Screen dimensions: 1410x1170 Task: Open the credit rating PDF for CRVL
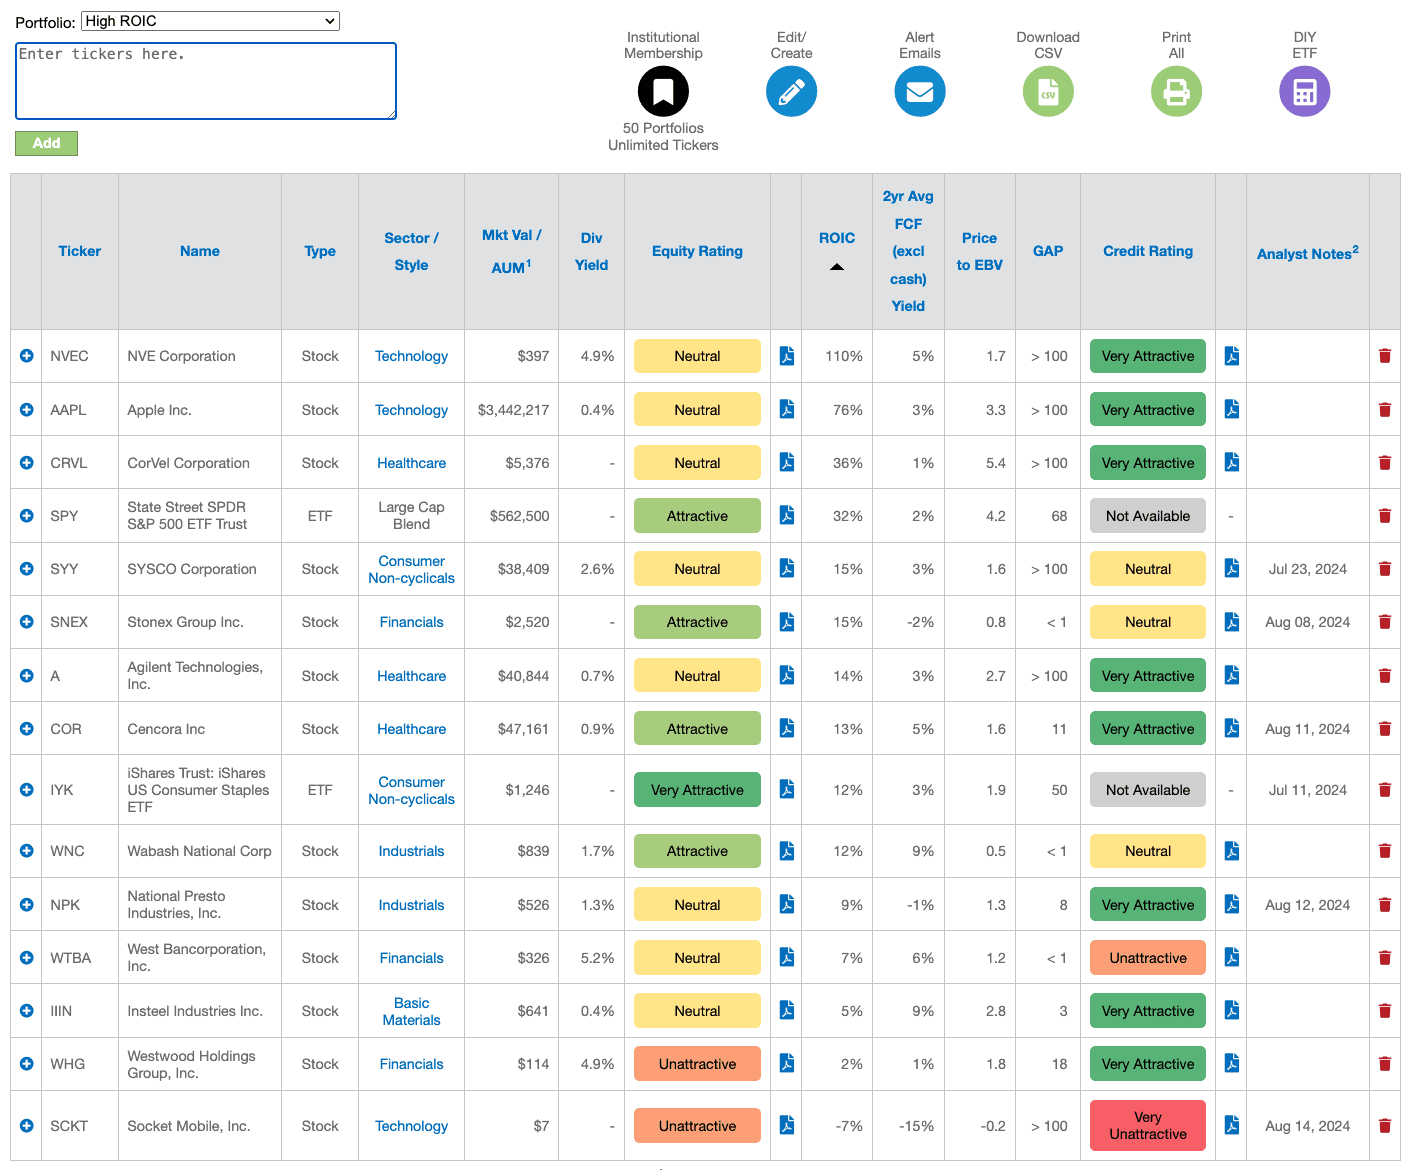[x=1232, y=462]
